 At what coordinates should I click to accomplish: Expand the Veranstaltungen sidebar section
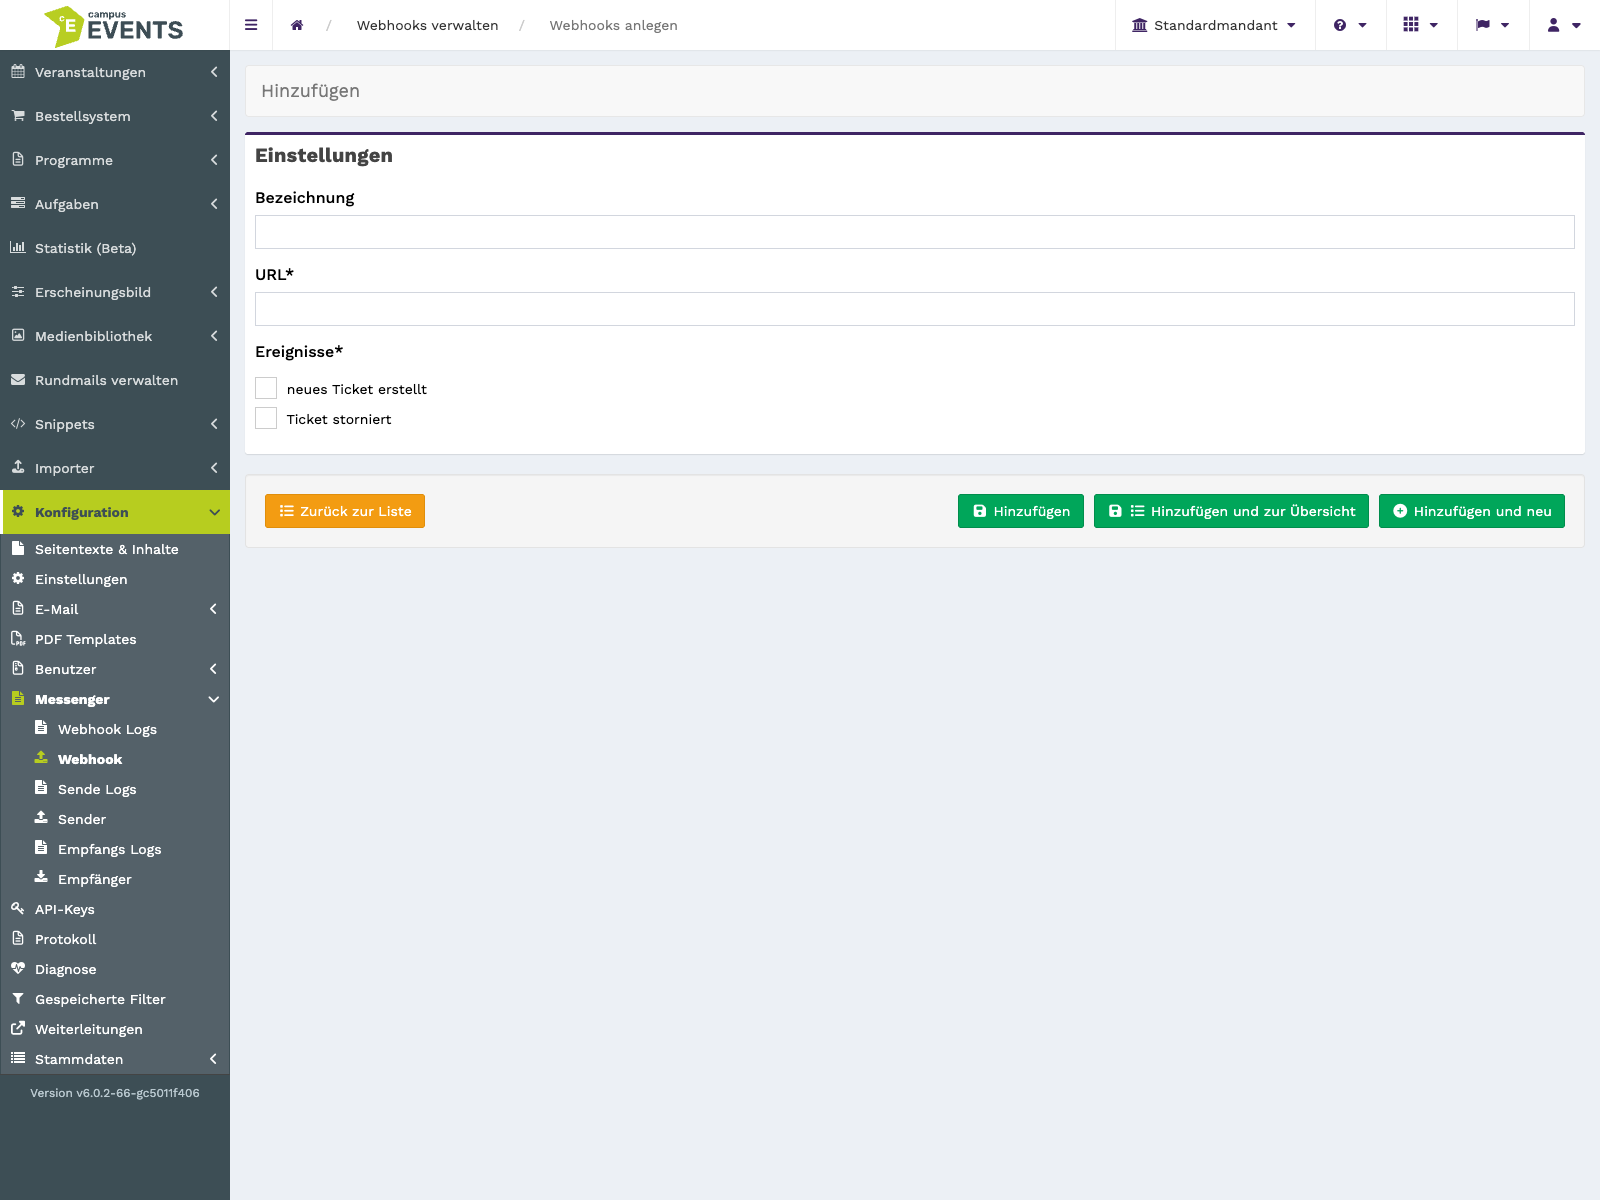[x=115, y=72]
